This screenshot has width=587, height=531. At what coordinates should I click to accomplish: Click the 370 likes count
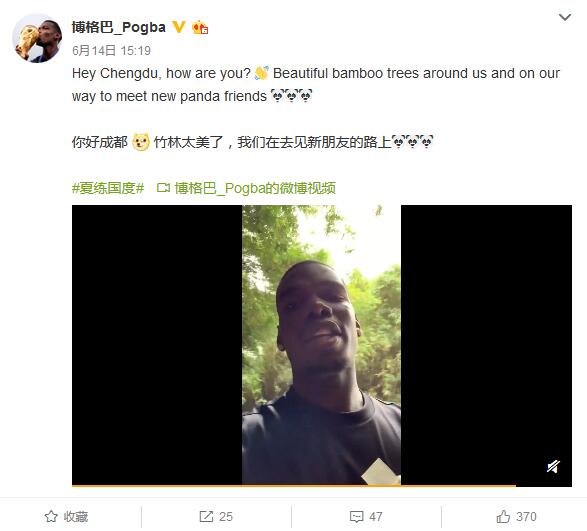(526, 517)
